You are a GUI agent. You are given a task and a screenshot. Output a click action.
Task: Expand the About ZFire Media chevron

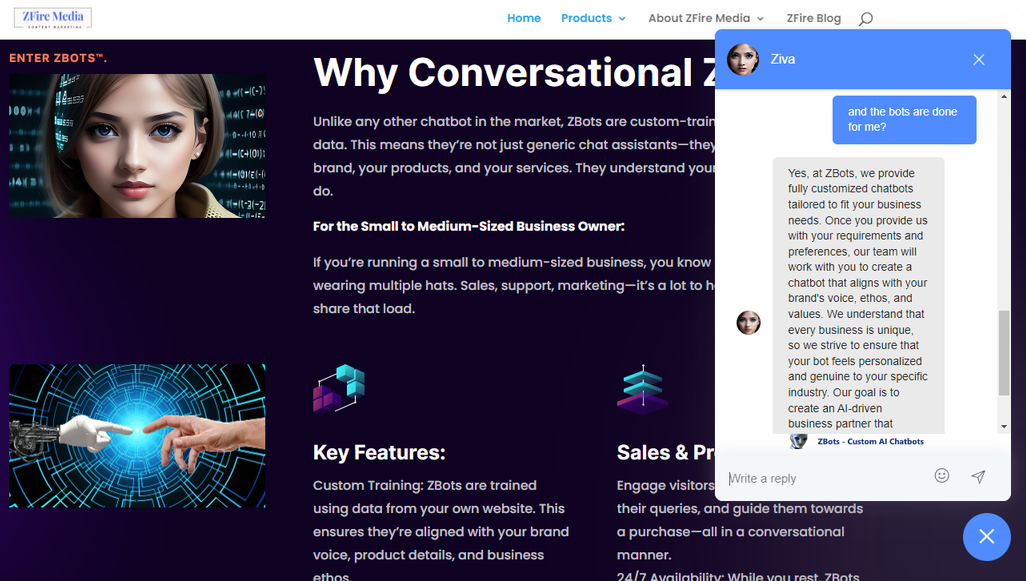click(x=760, y=19)
